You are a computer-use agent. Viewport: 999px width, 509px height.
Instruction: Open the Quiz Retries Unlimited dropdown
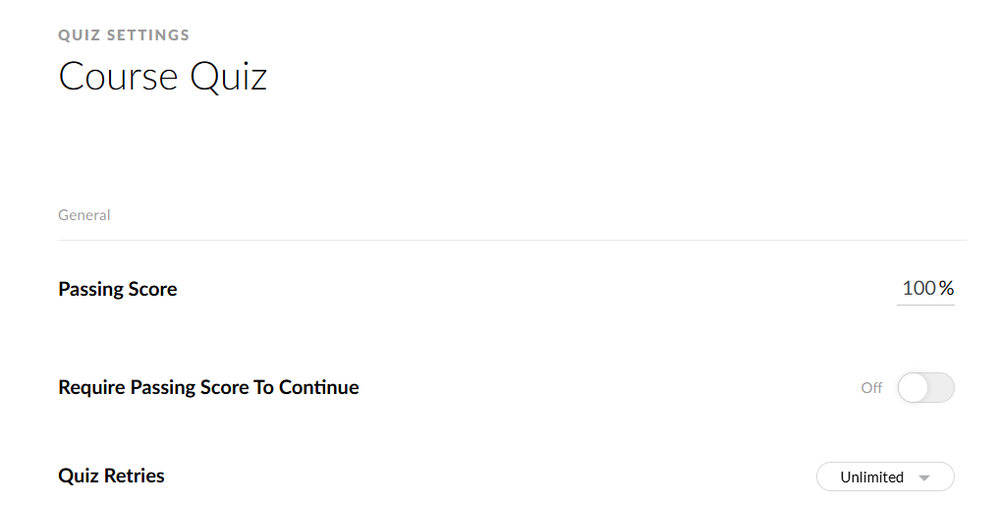(885, 477)
